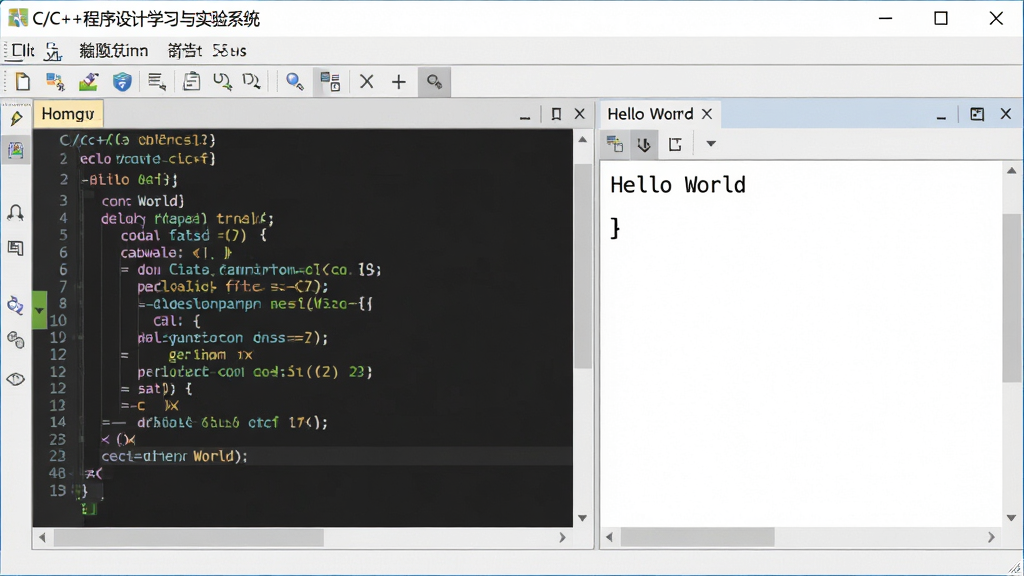Click editor vertical scrollbar down arrow
This screenshot has height=576, width=1024.
tap(583, 518)
